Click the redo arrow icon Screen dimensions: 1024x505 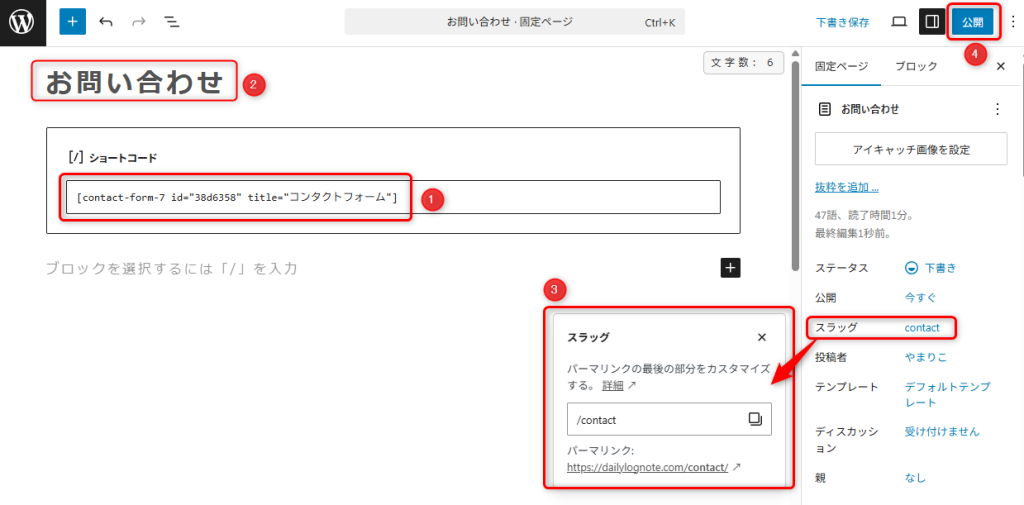coord(139,21)
